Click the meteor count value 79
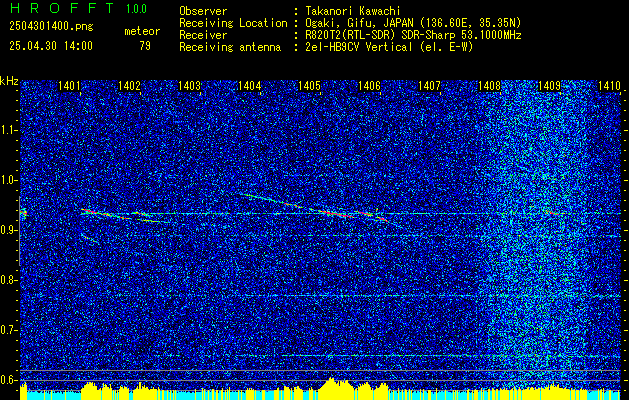629x400 pixels. [145, 46]
